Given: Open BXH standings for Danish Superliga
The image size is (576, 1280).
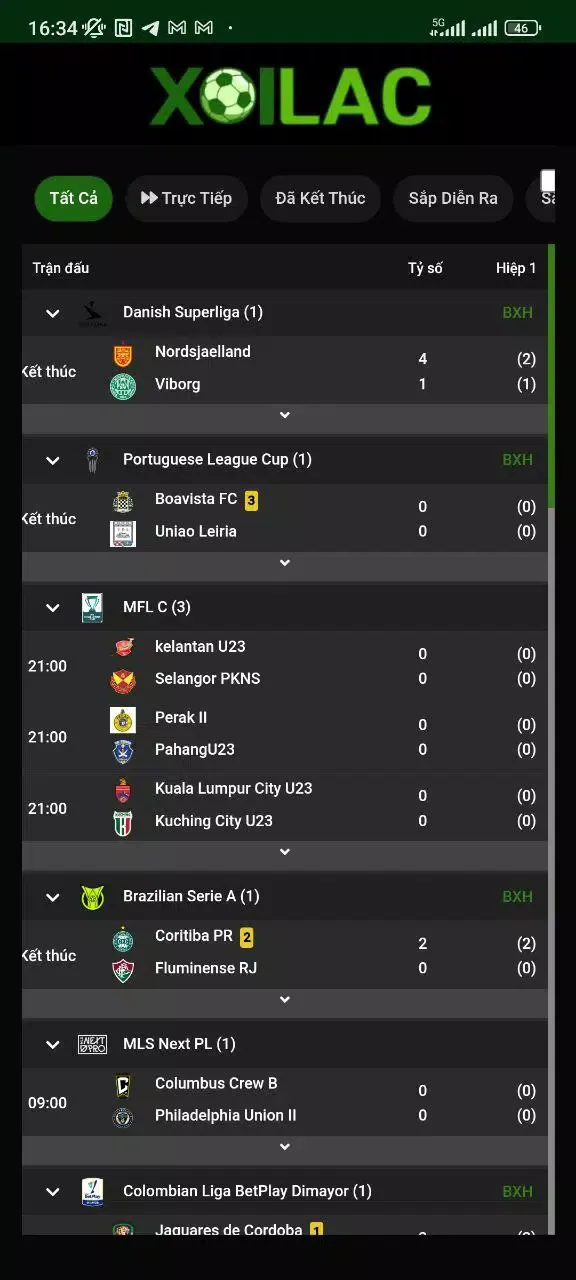Looking at the screenshot, I should (x=517, y=313).
